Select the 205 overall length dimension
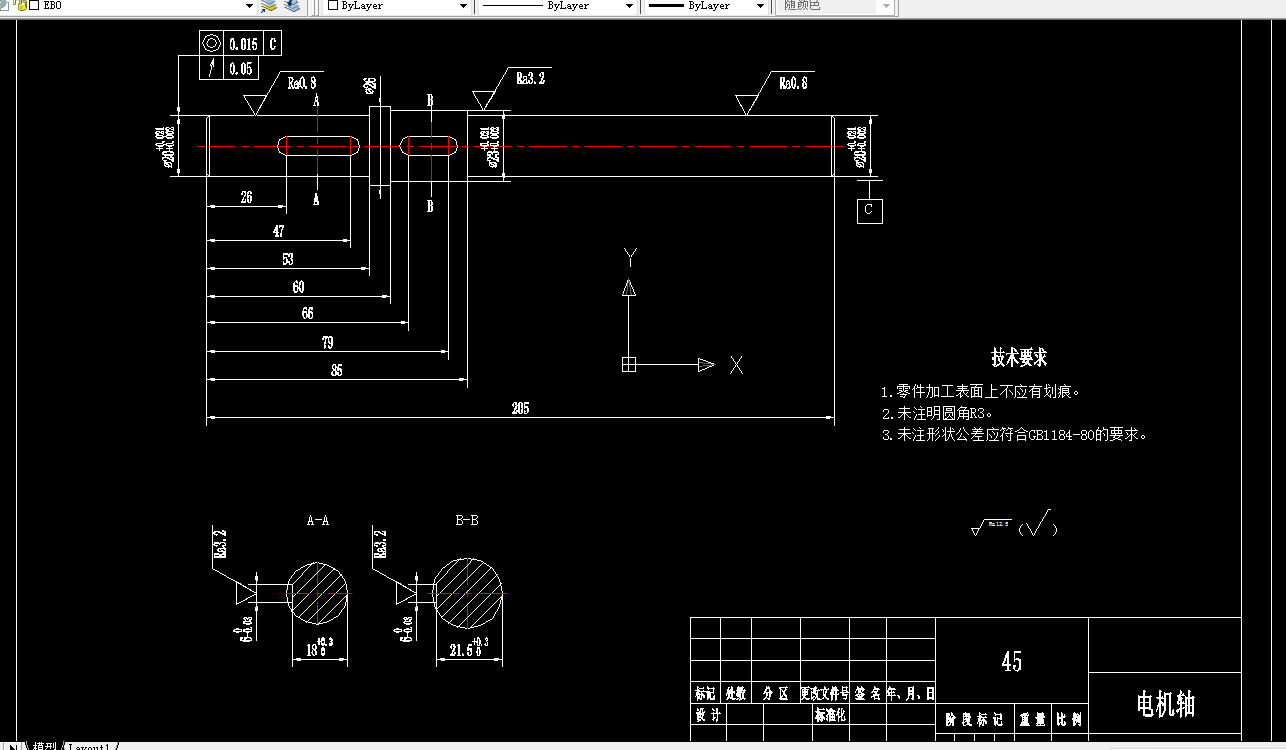Viewport: 1286px width, 750px height. pos(520,408)
